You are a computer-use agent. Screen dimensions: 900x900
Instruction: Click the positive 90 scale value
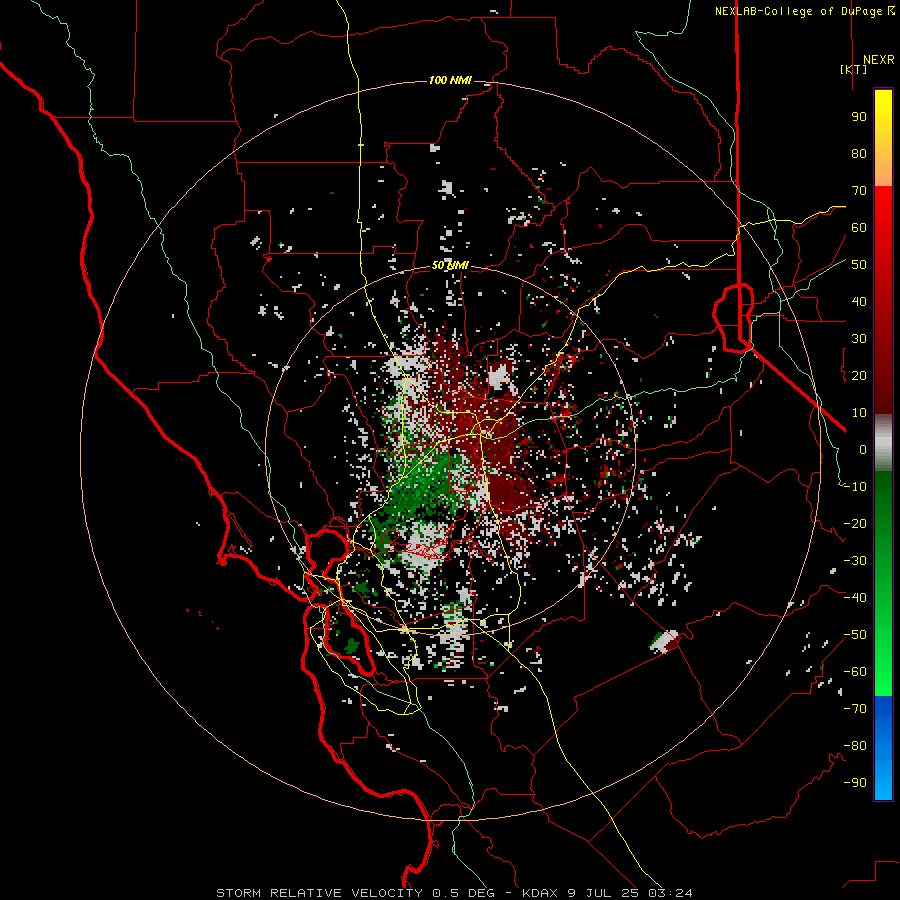pos(859,117)
